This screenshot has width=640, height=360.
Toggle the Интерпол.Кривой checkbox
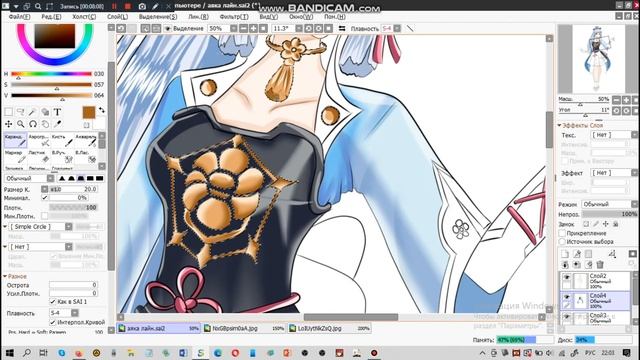pos(53,322)
